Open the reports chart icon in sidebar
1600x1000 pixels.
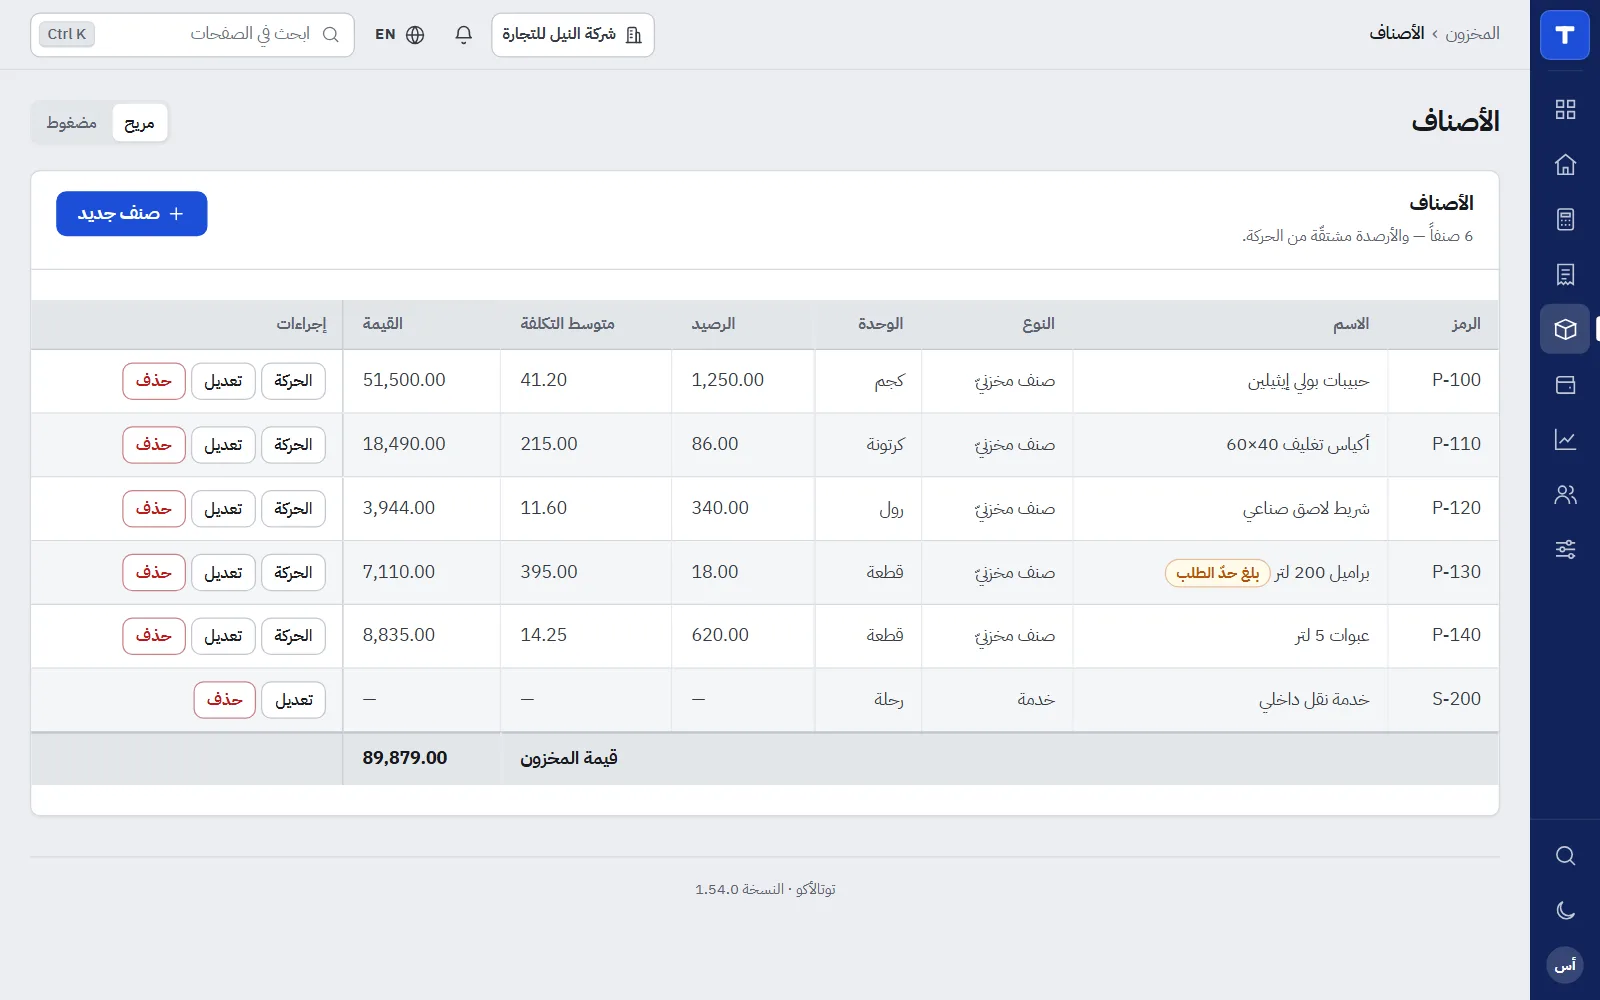[1565, 439]
